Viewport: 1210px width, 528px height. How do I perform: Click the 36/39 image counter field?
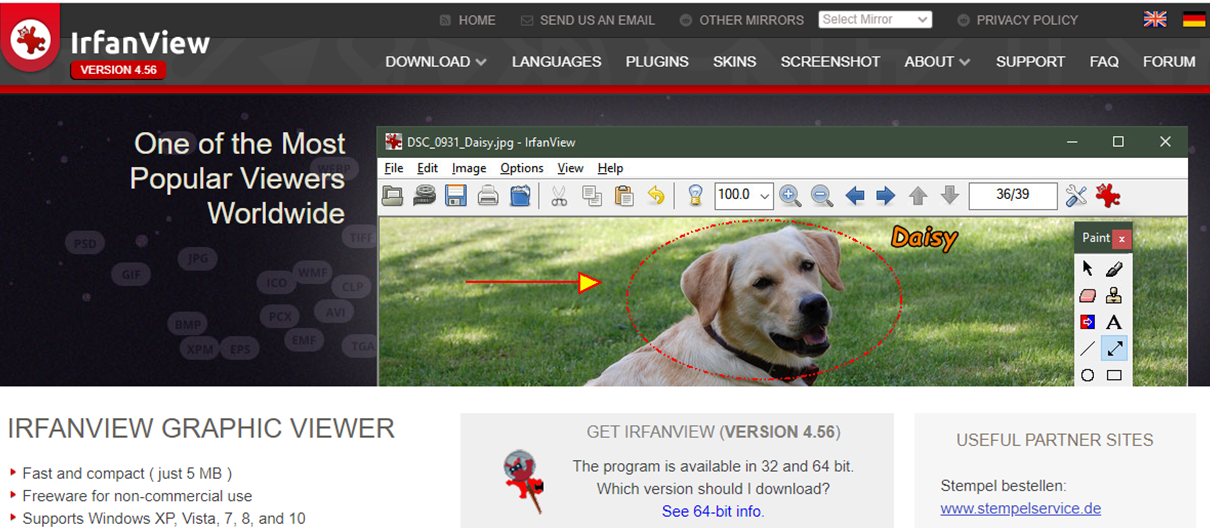click(1013, 195)
